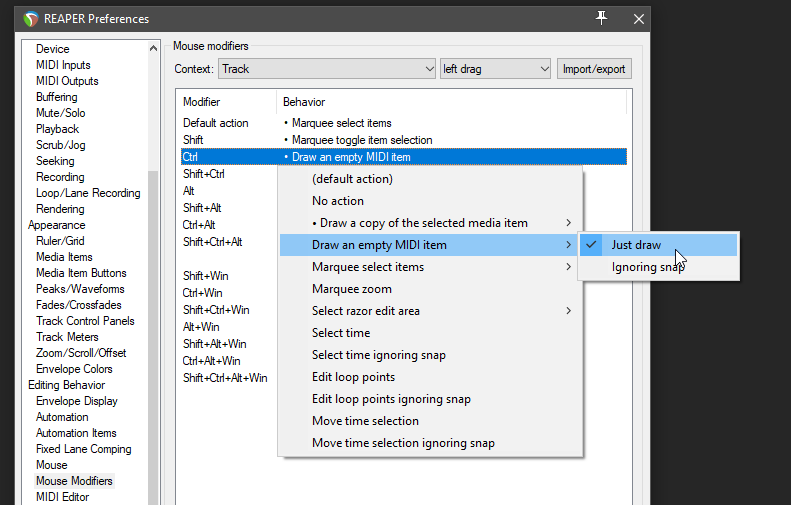The image size is (791, 505).
Task: Select the checked 'Just draw' option
Action: pos(636,245)
